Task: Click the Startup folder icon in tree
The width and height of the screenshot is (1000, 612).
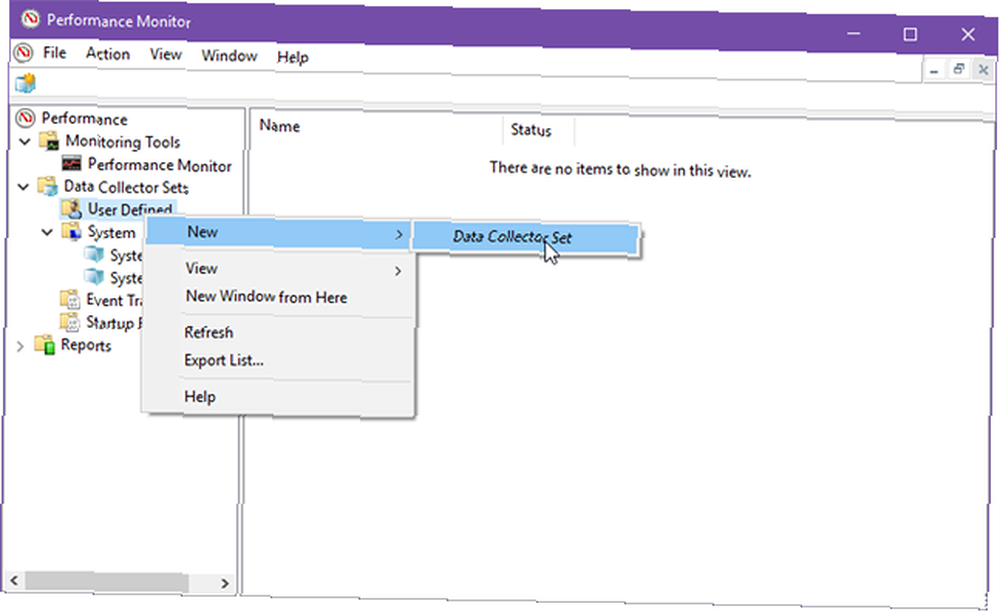Action: click(x=69, y=321)
